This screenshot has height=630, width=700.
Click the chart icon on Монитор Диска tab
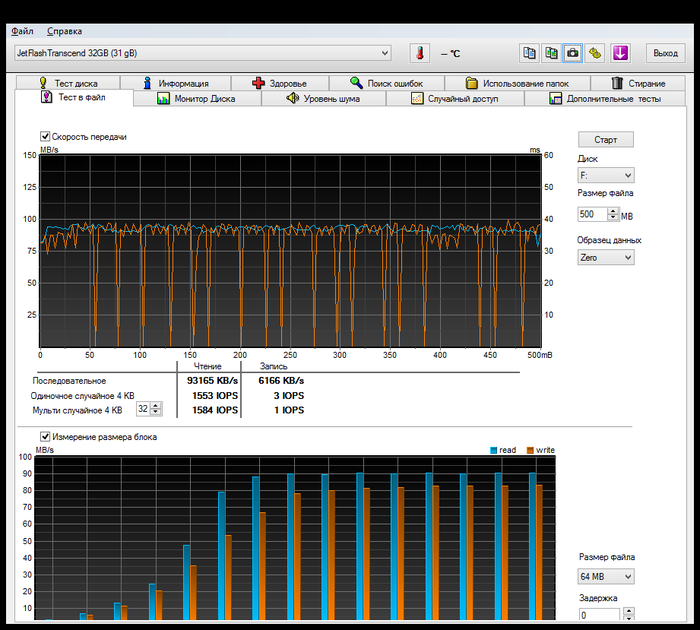[x=163, y=98]
